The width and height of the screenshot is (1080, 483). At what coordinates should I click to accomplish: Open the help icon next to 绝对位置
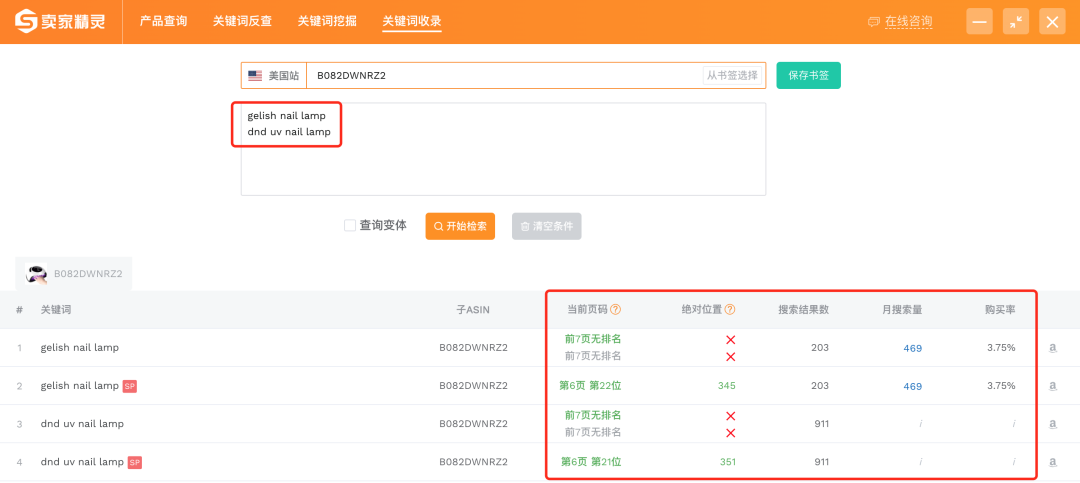coord(730,309)
